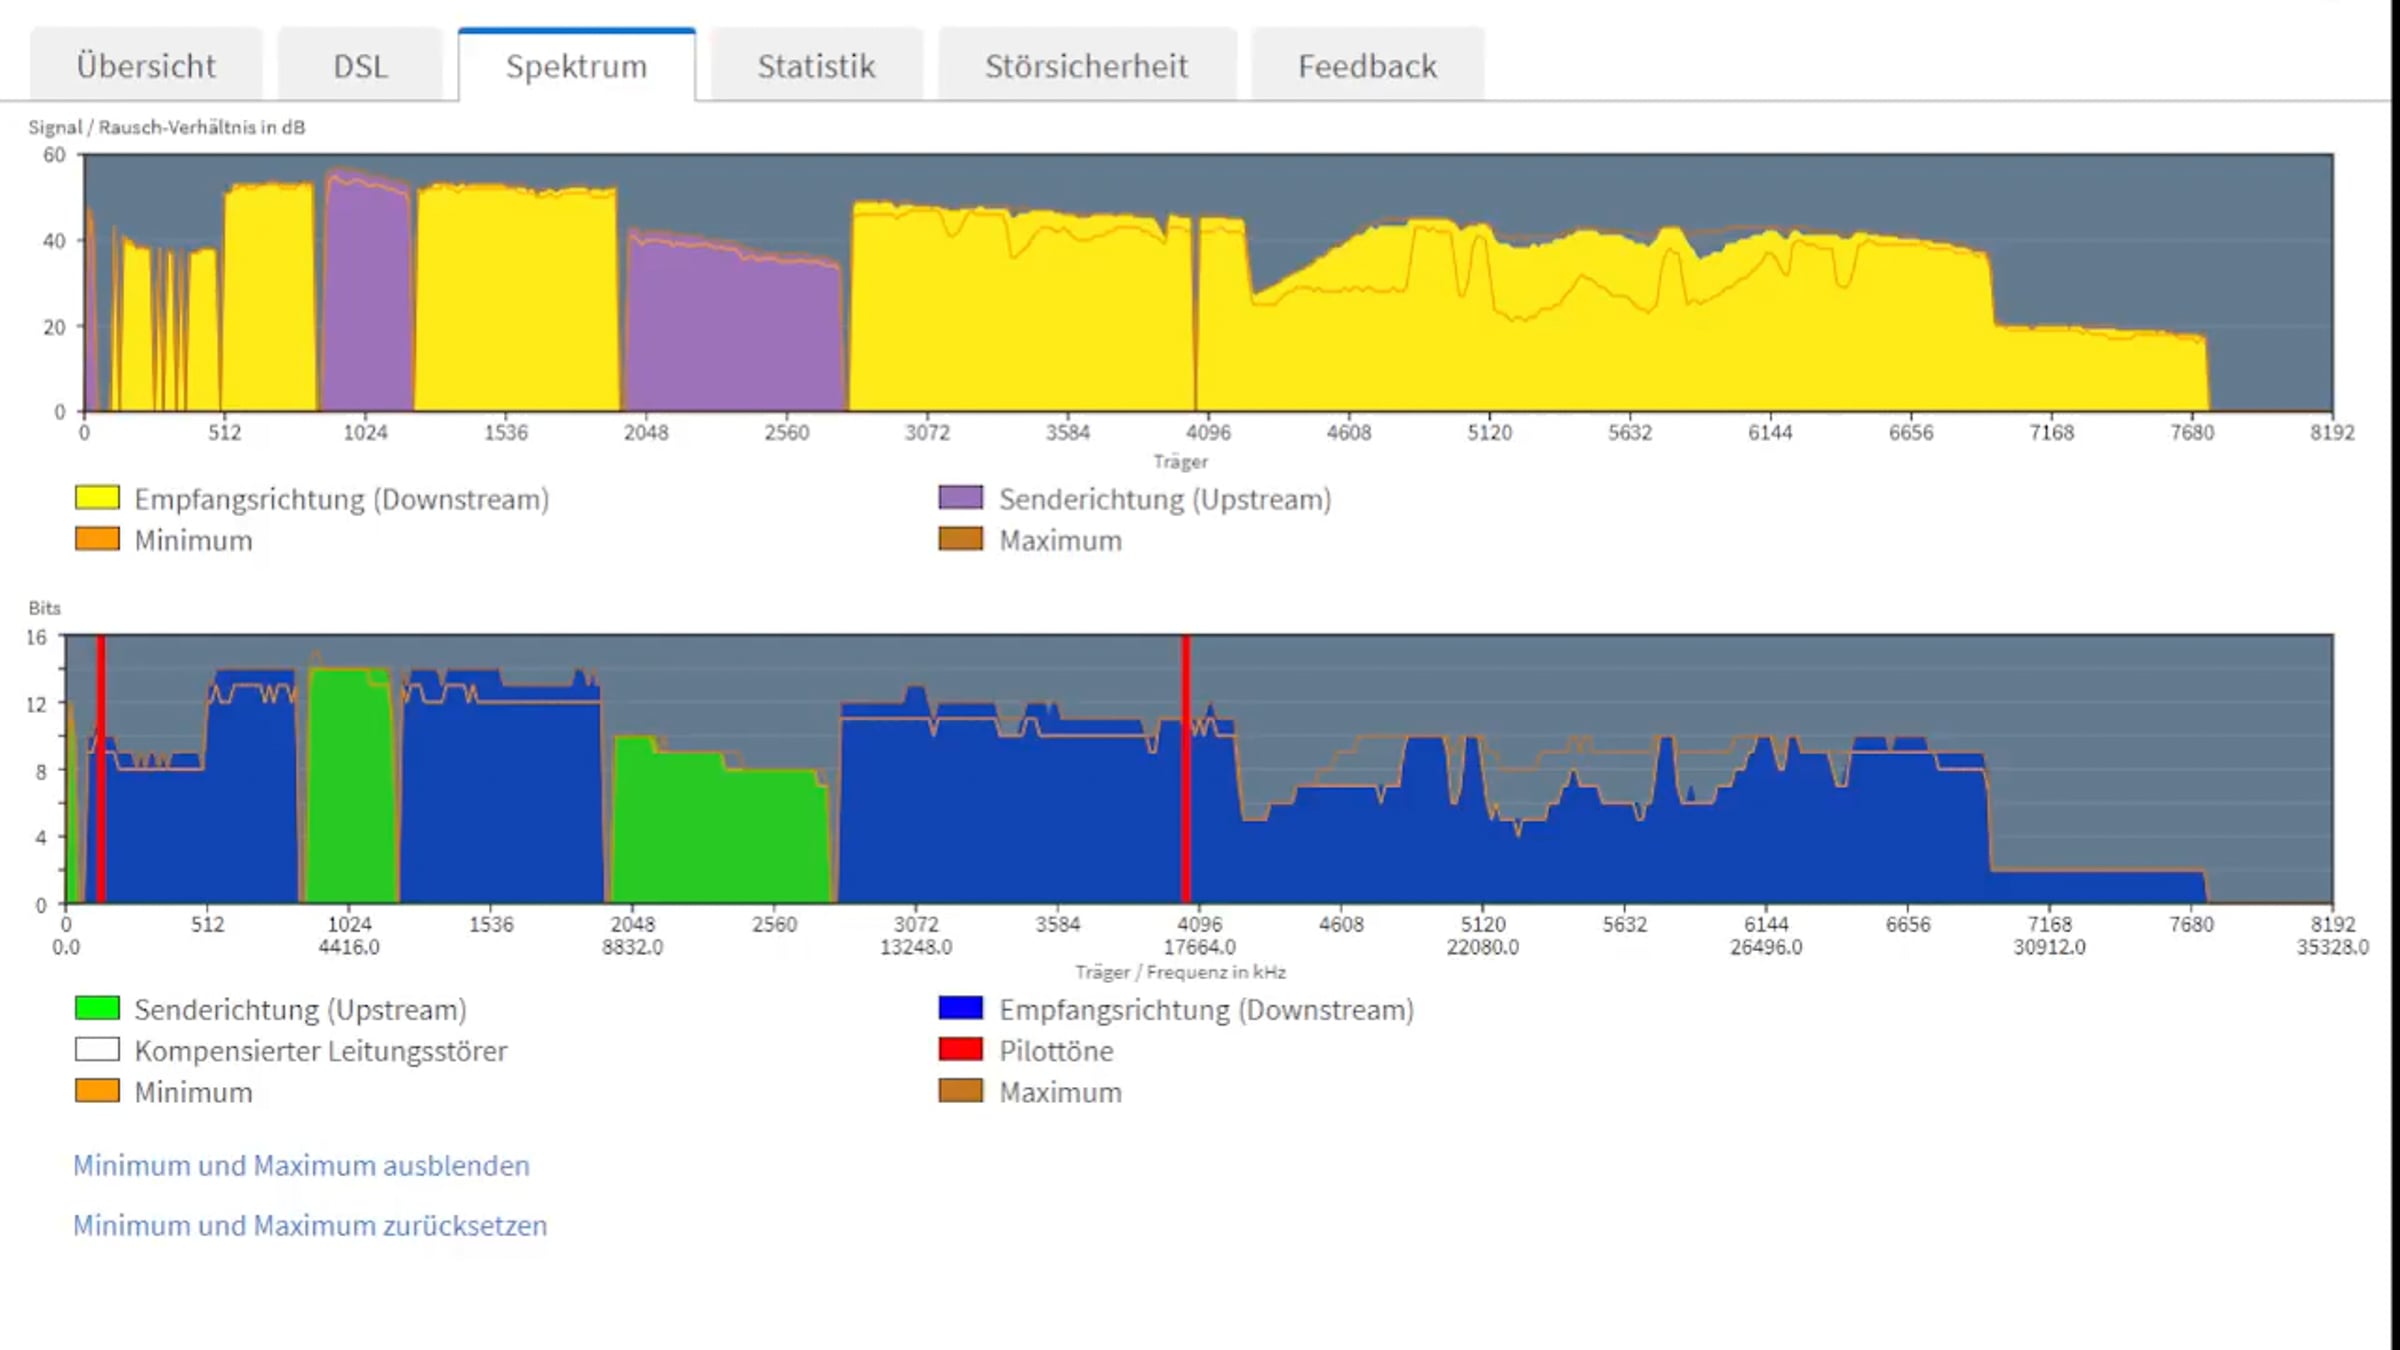Click purple Upstream swatch in SNR legend

pyautogui.click(x=961, y=498)
